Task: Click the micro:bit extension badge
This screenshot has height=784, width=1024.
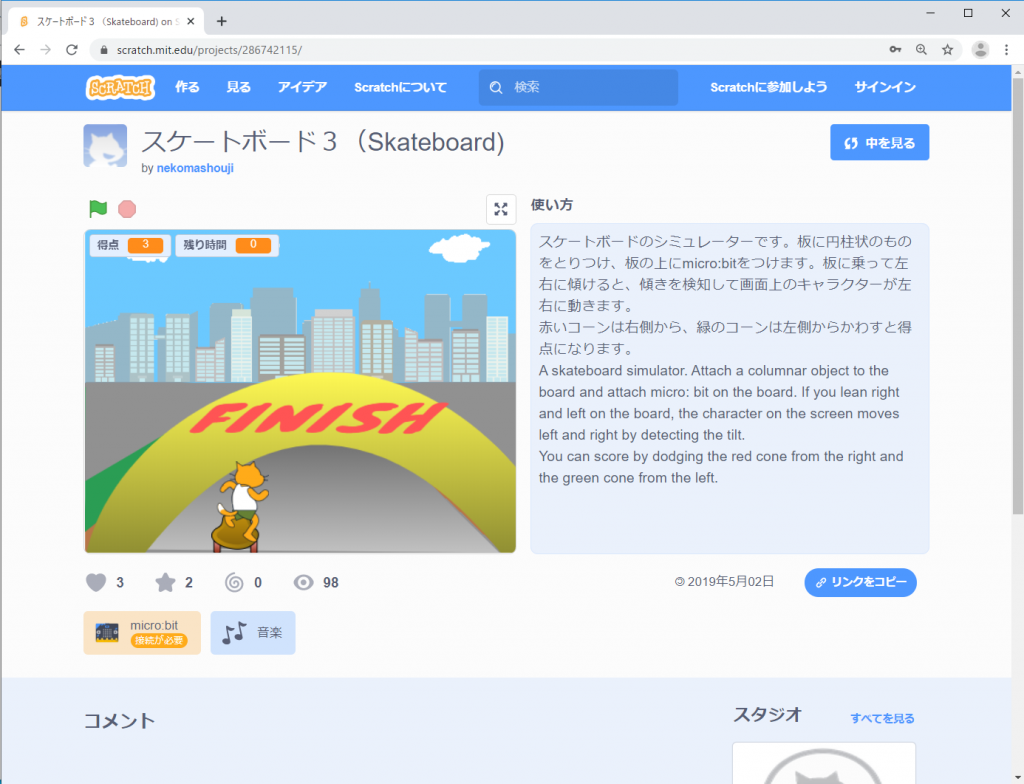Action: pyautogui.click(x=142, y=632)
